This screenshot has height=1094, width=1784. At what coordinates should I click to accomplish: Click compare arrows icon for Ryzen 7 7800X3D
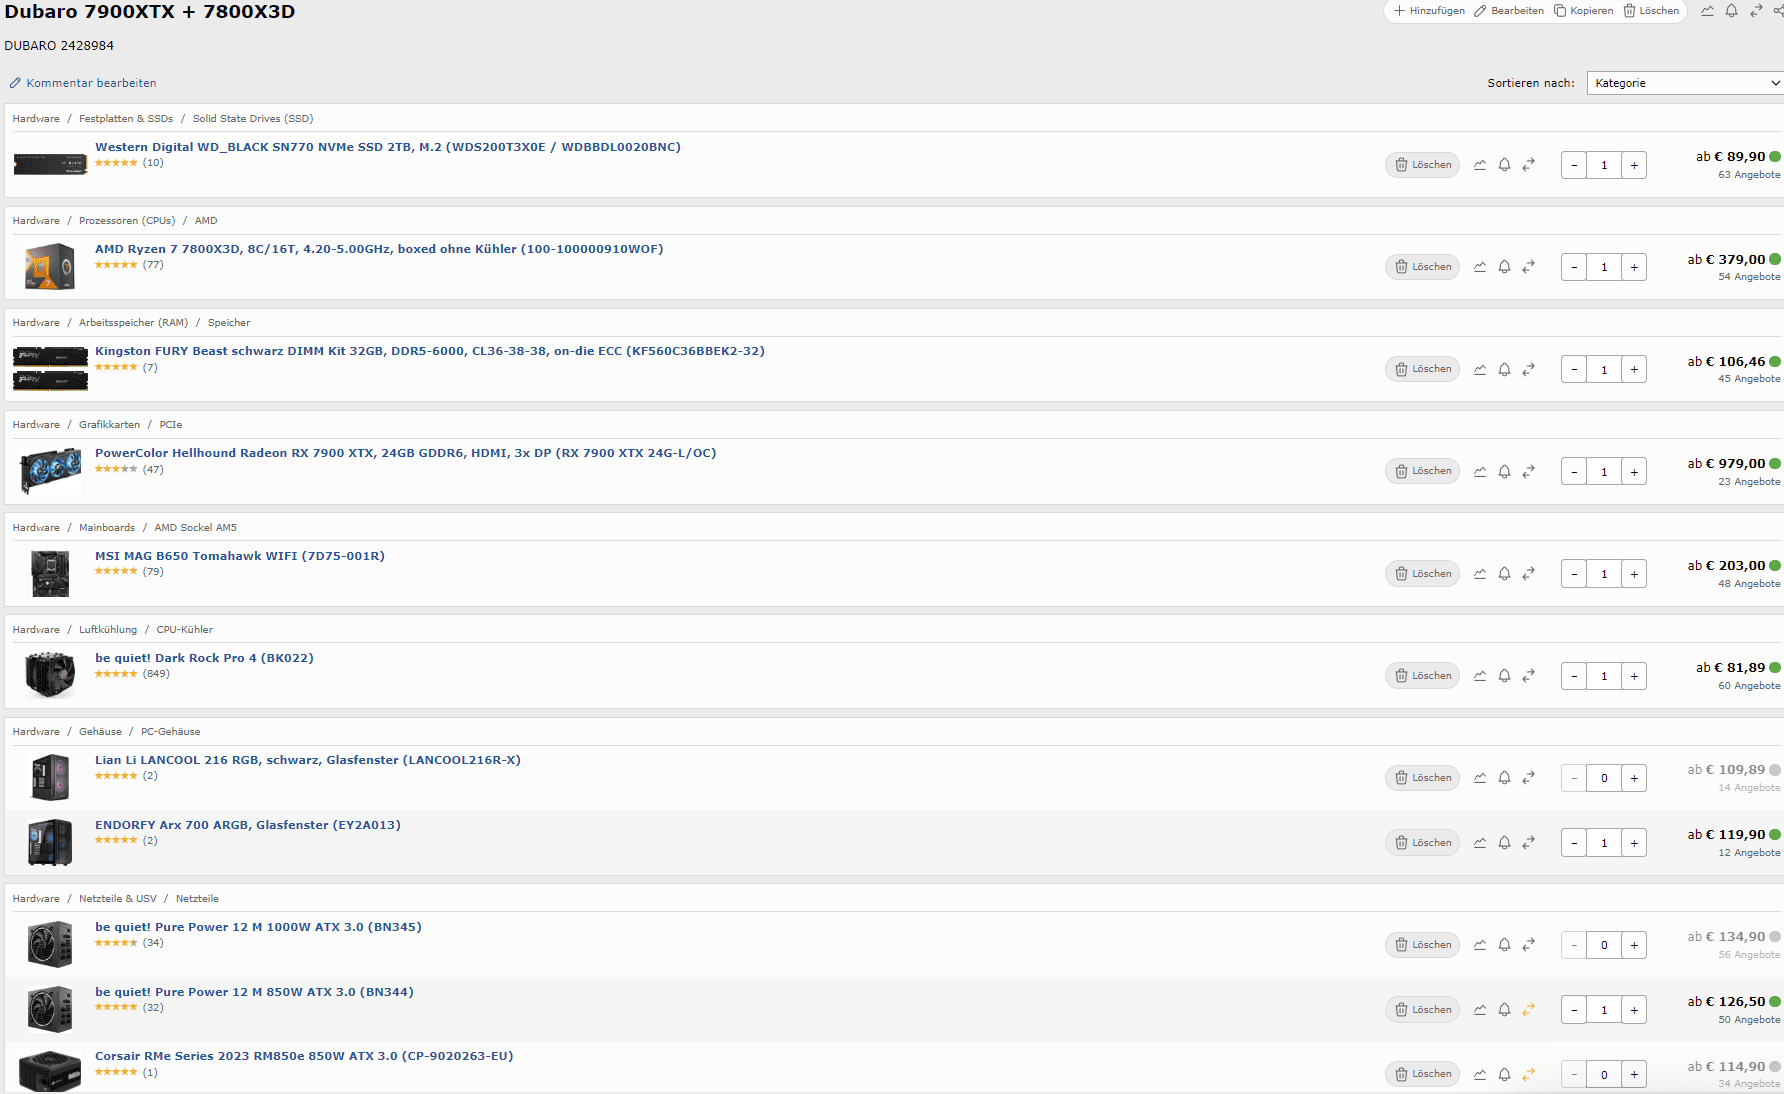(1528, 267)
